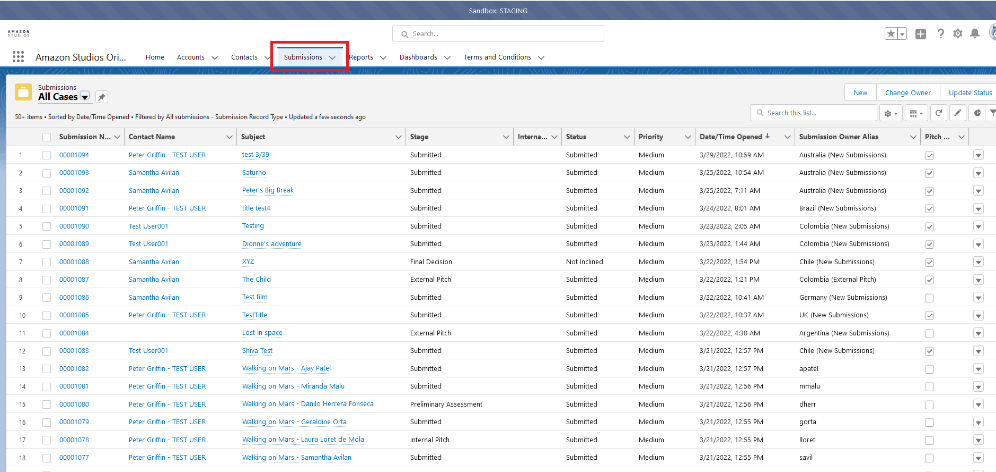Click the New button
The width and height of the screenshot is (996, 472).
pyautogui.click(x=860, y=93)
